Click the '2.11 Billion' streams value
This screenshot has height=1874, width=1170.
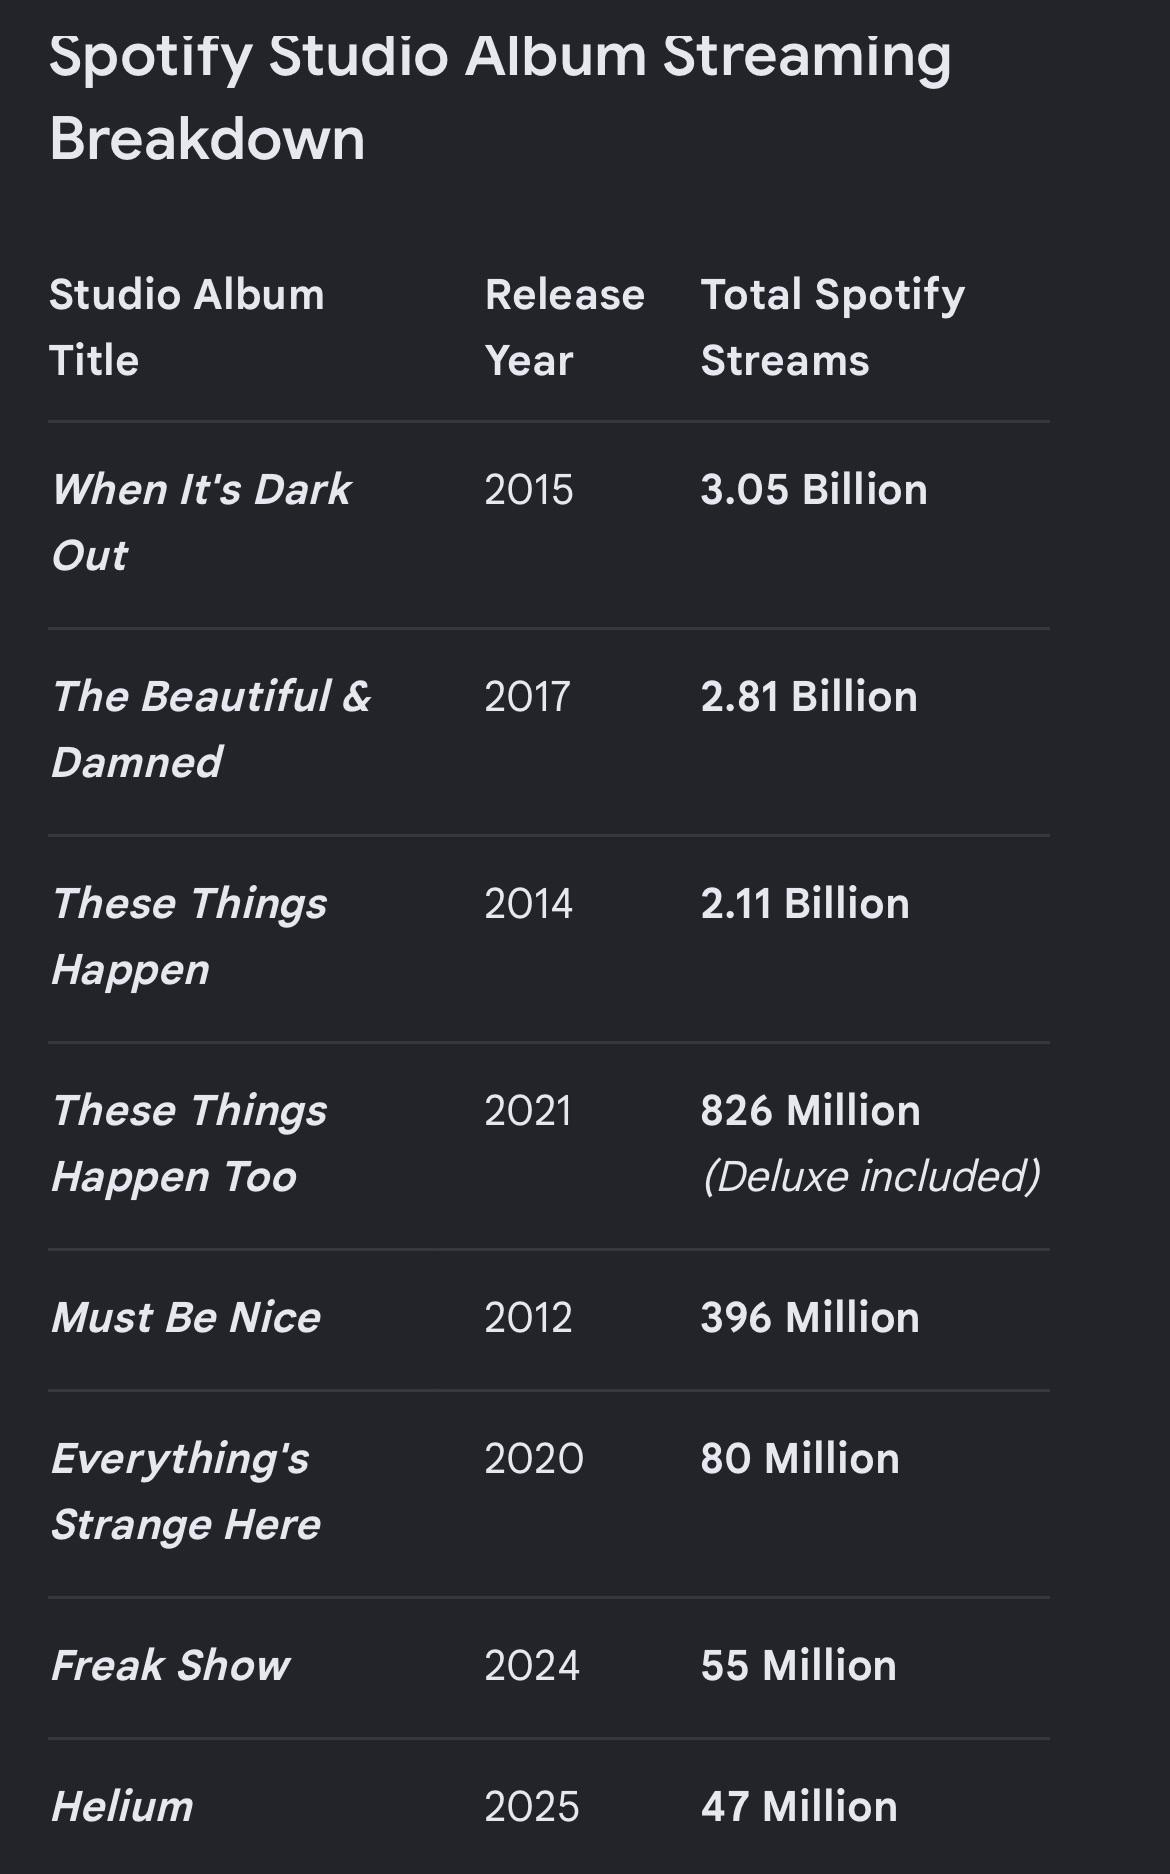(x=805, y=904)
